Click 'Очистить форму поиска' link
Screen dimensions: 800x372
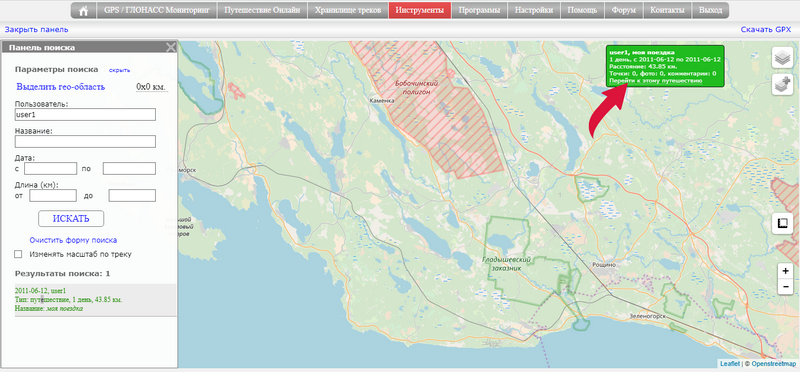[73, 240]
